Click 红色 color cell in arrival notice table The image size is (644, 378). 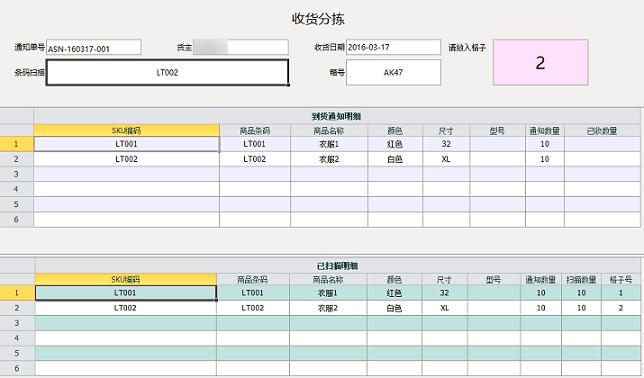[395, 144]
